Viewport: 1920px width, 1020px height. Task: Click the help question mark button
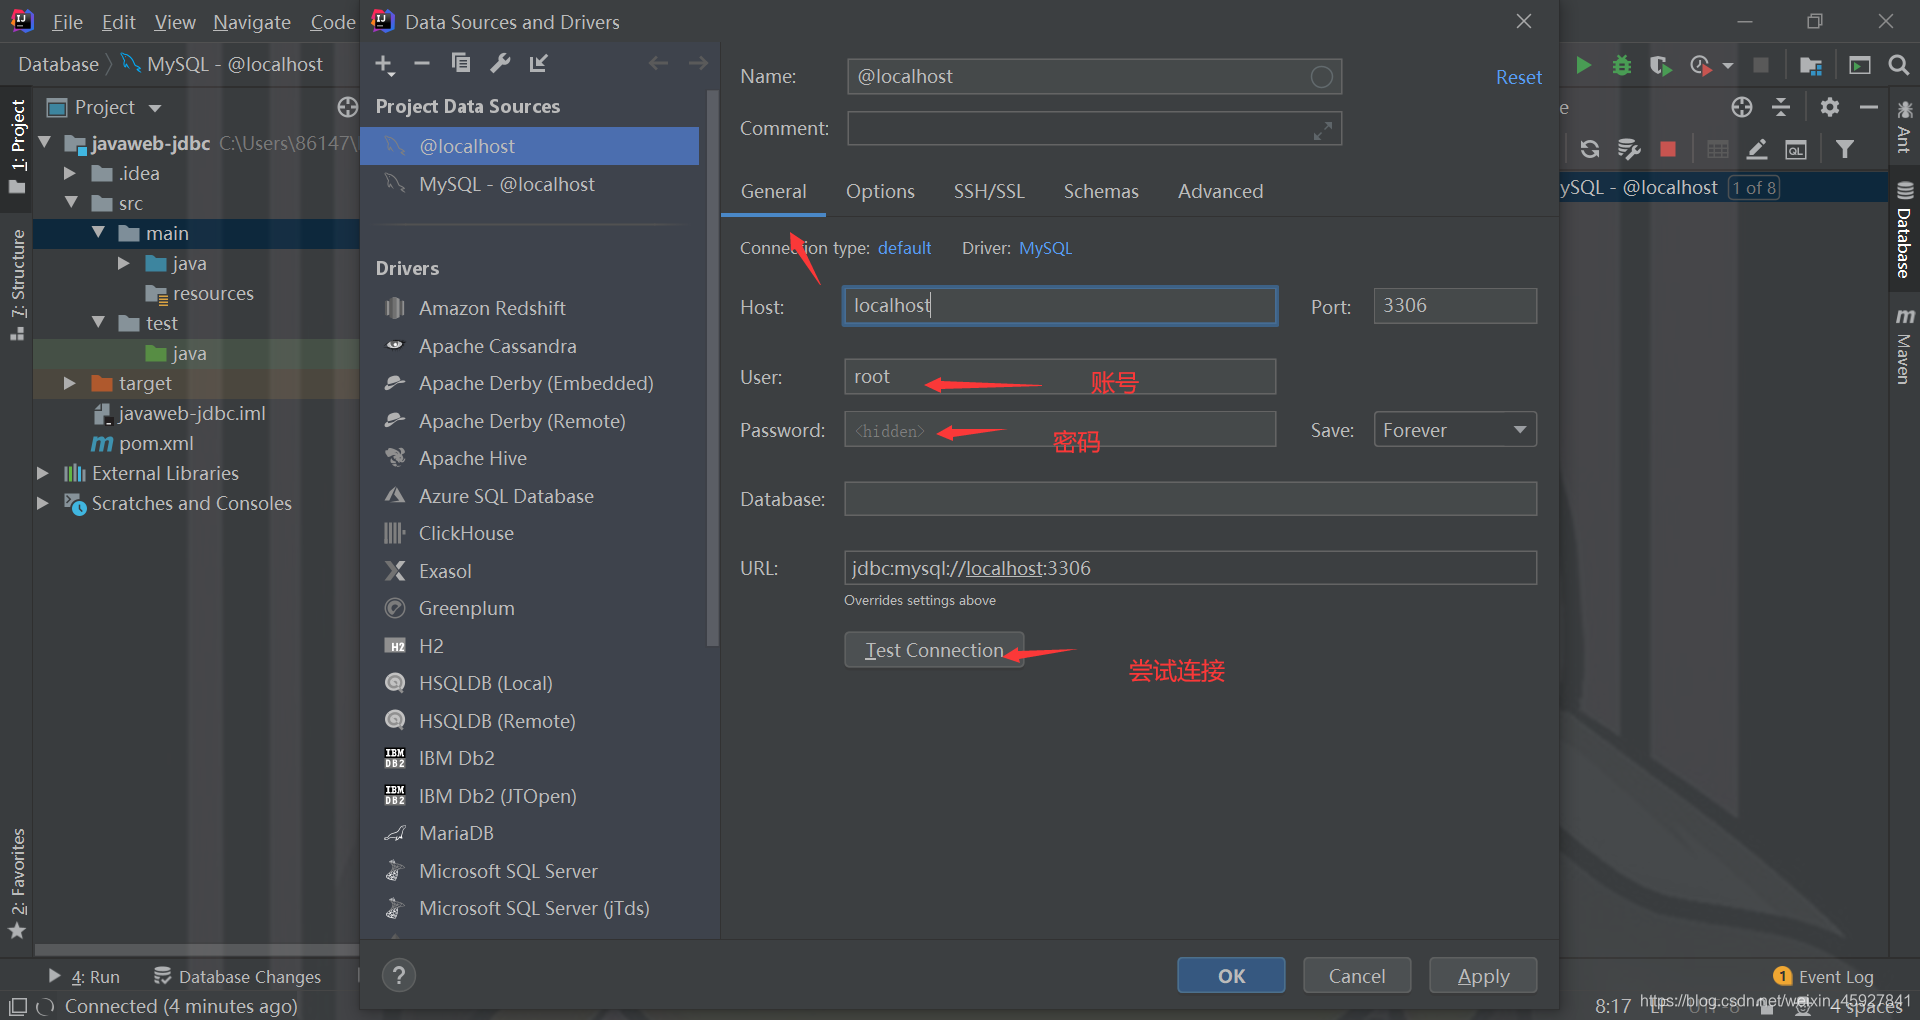[399, 975]
